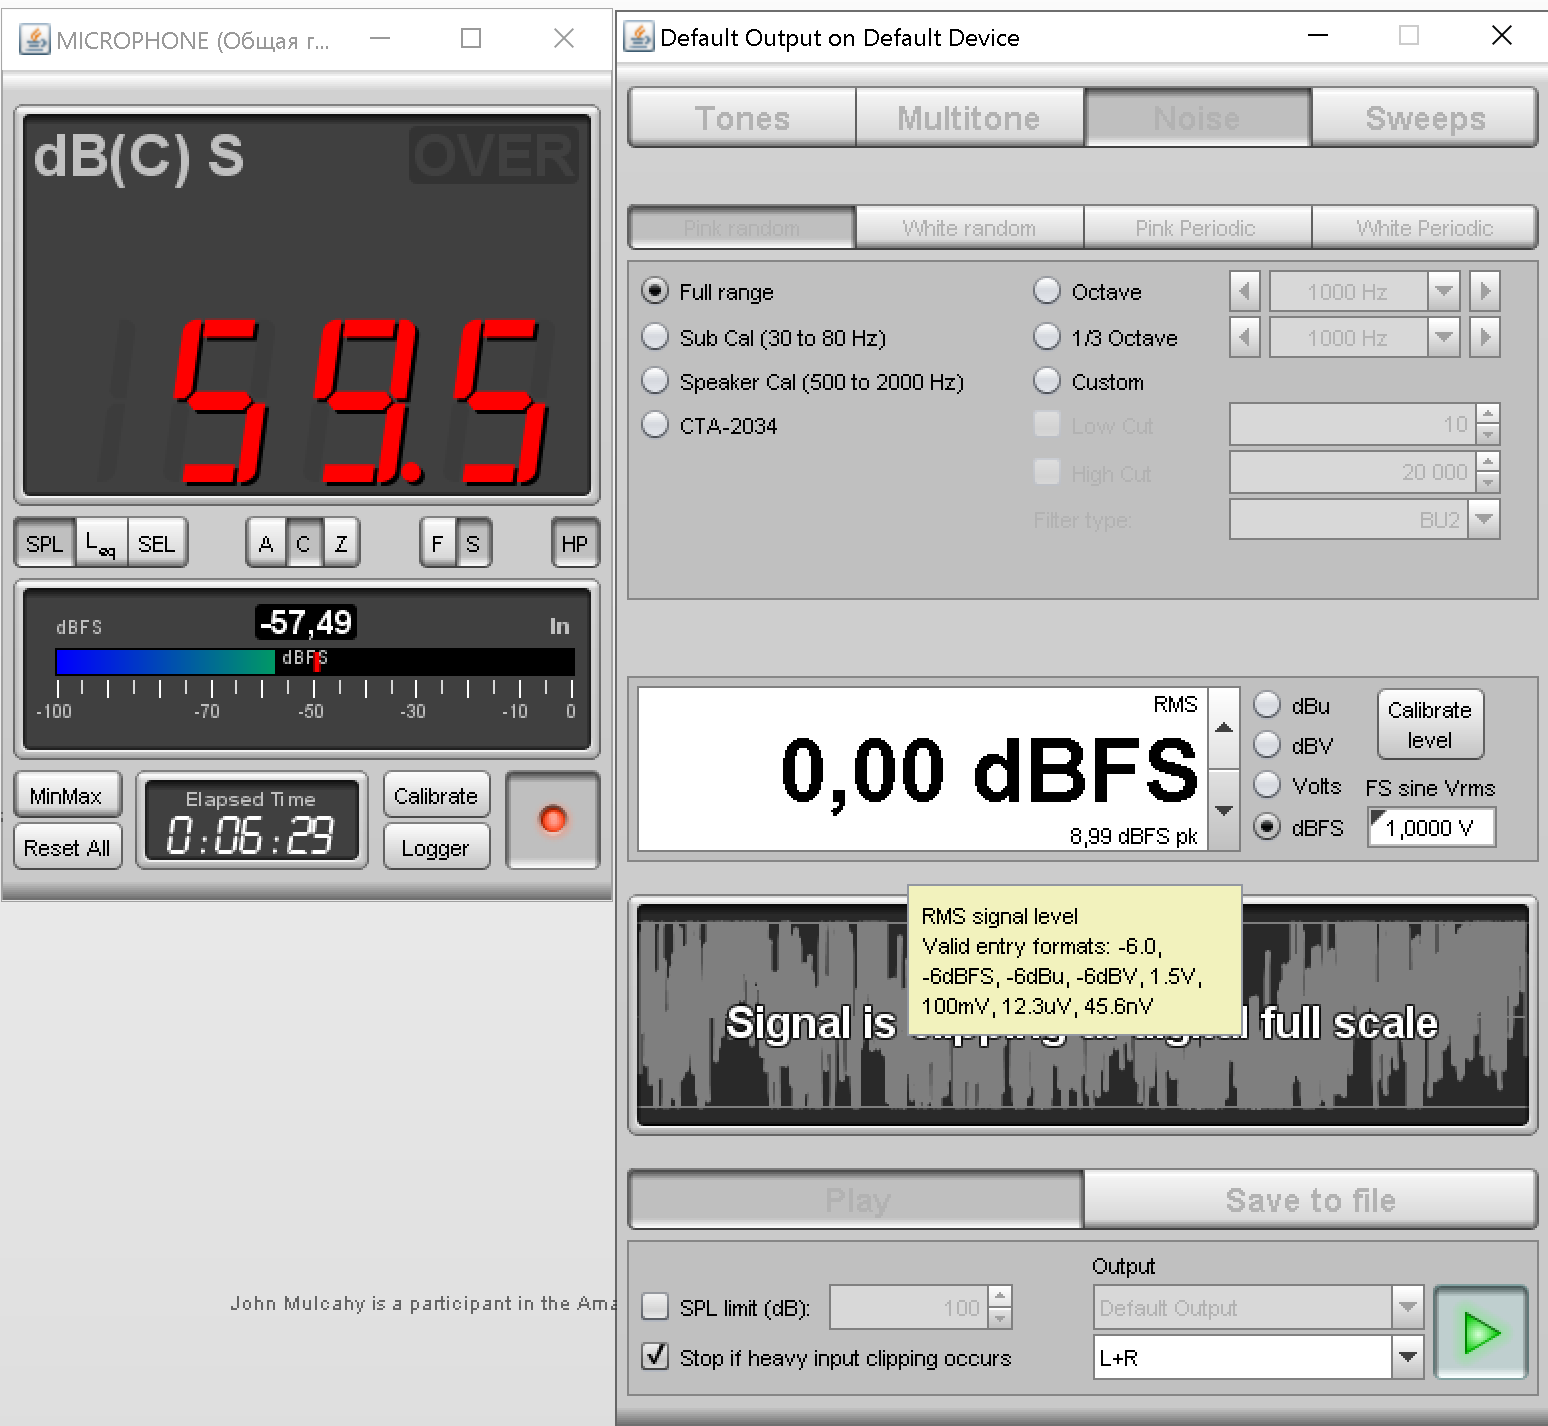Open the L+R channel dropdown

pos(1408,1357)
